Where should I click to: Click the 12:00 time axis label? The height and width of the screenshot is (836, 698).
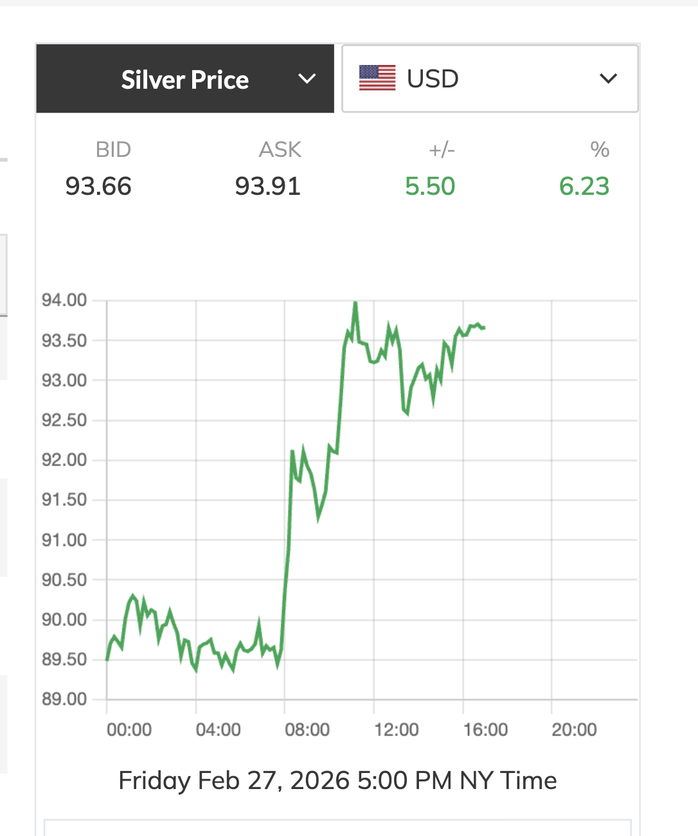pyautogui.click(x=395, y=730)
